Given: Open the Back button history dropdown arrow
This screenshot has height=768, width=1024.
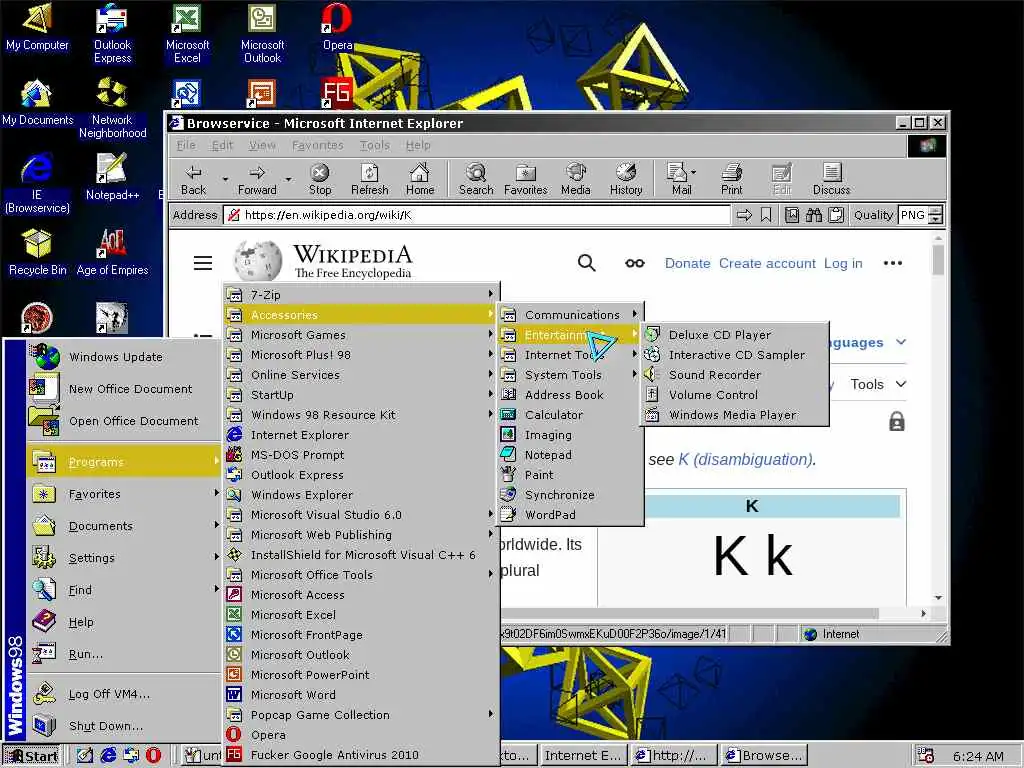Looking at the screenshot, I should (x=225, y=179).
